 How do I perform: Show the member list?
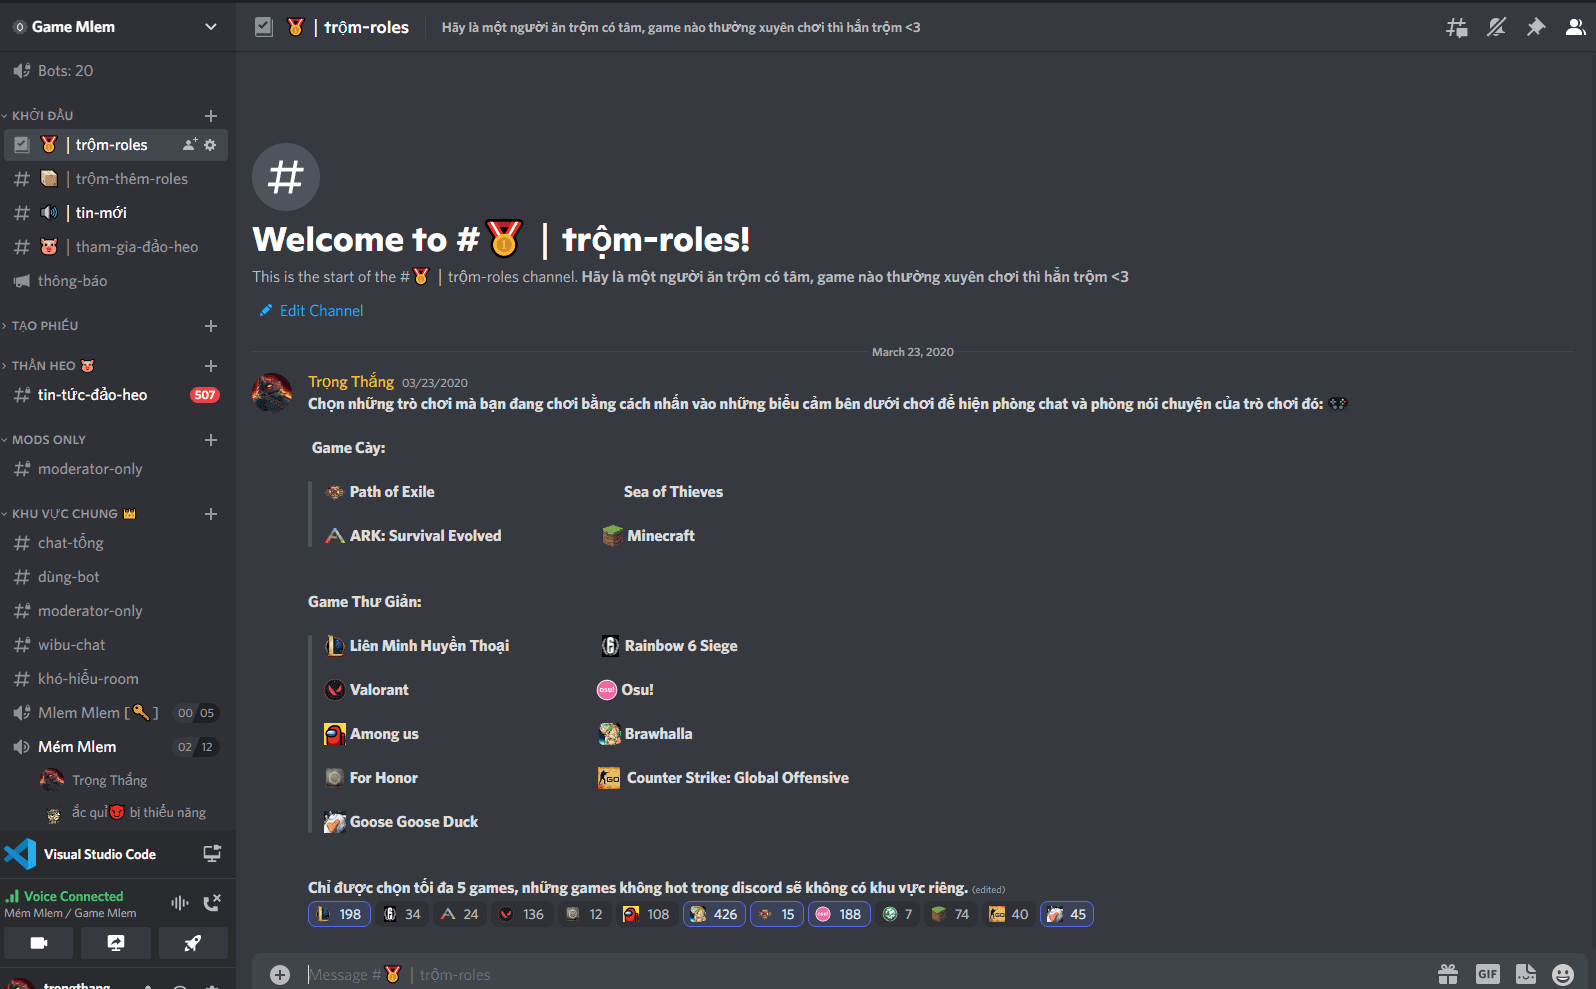coord(1575,27)
